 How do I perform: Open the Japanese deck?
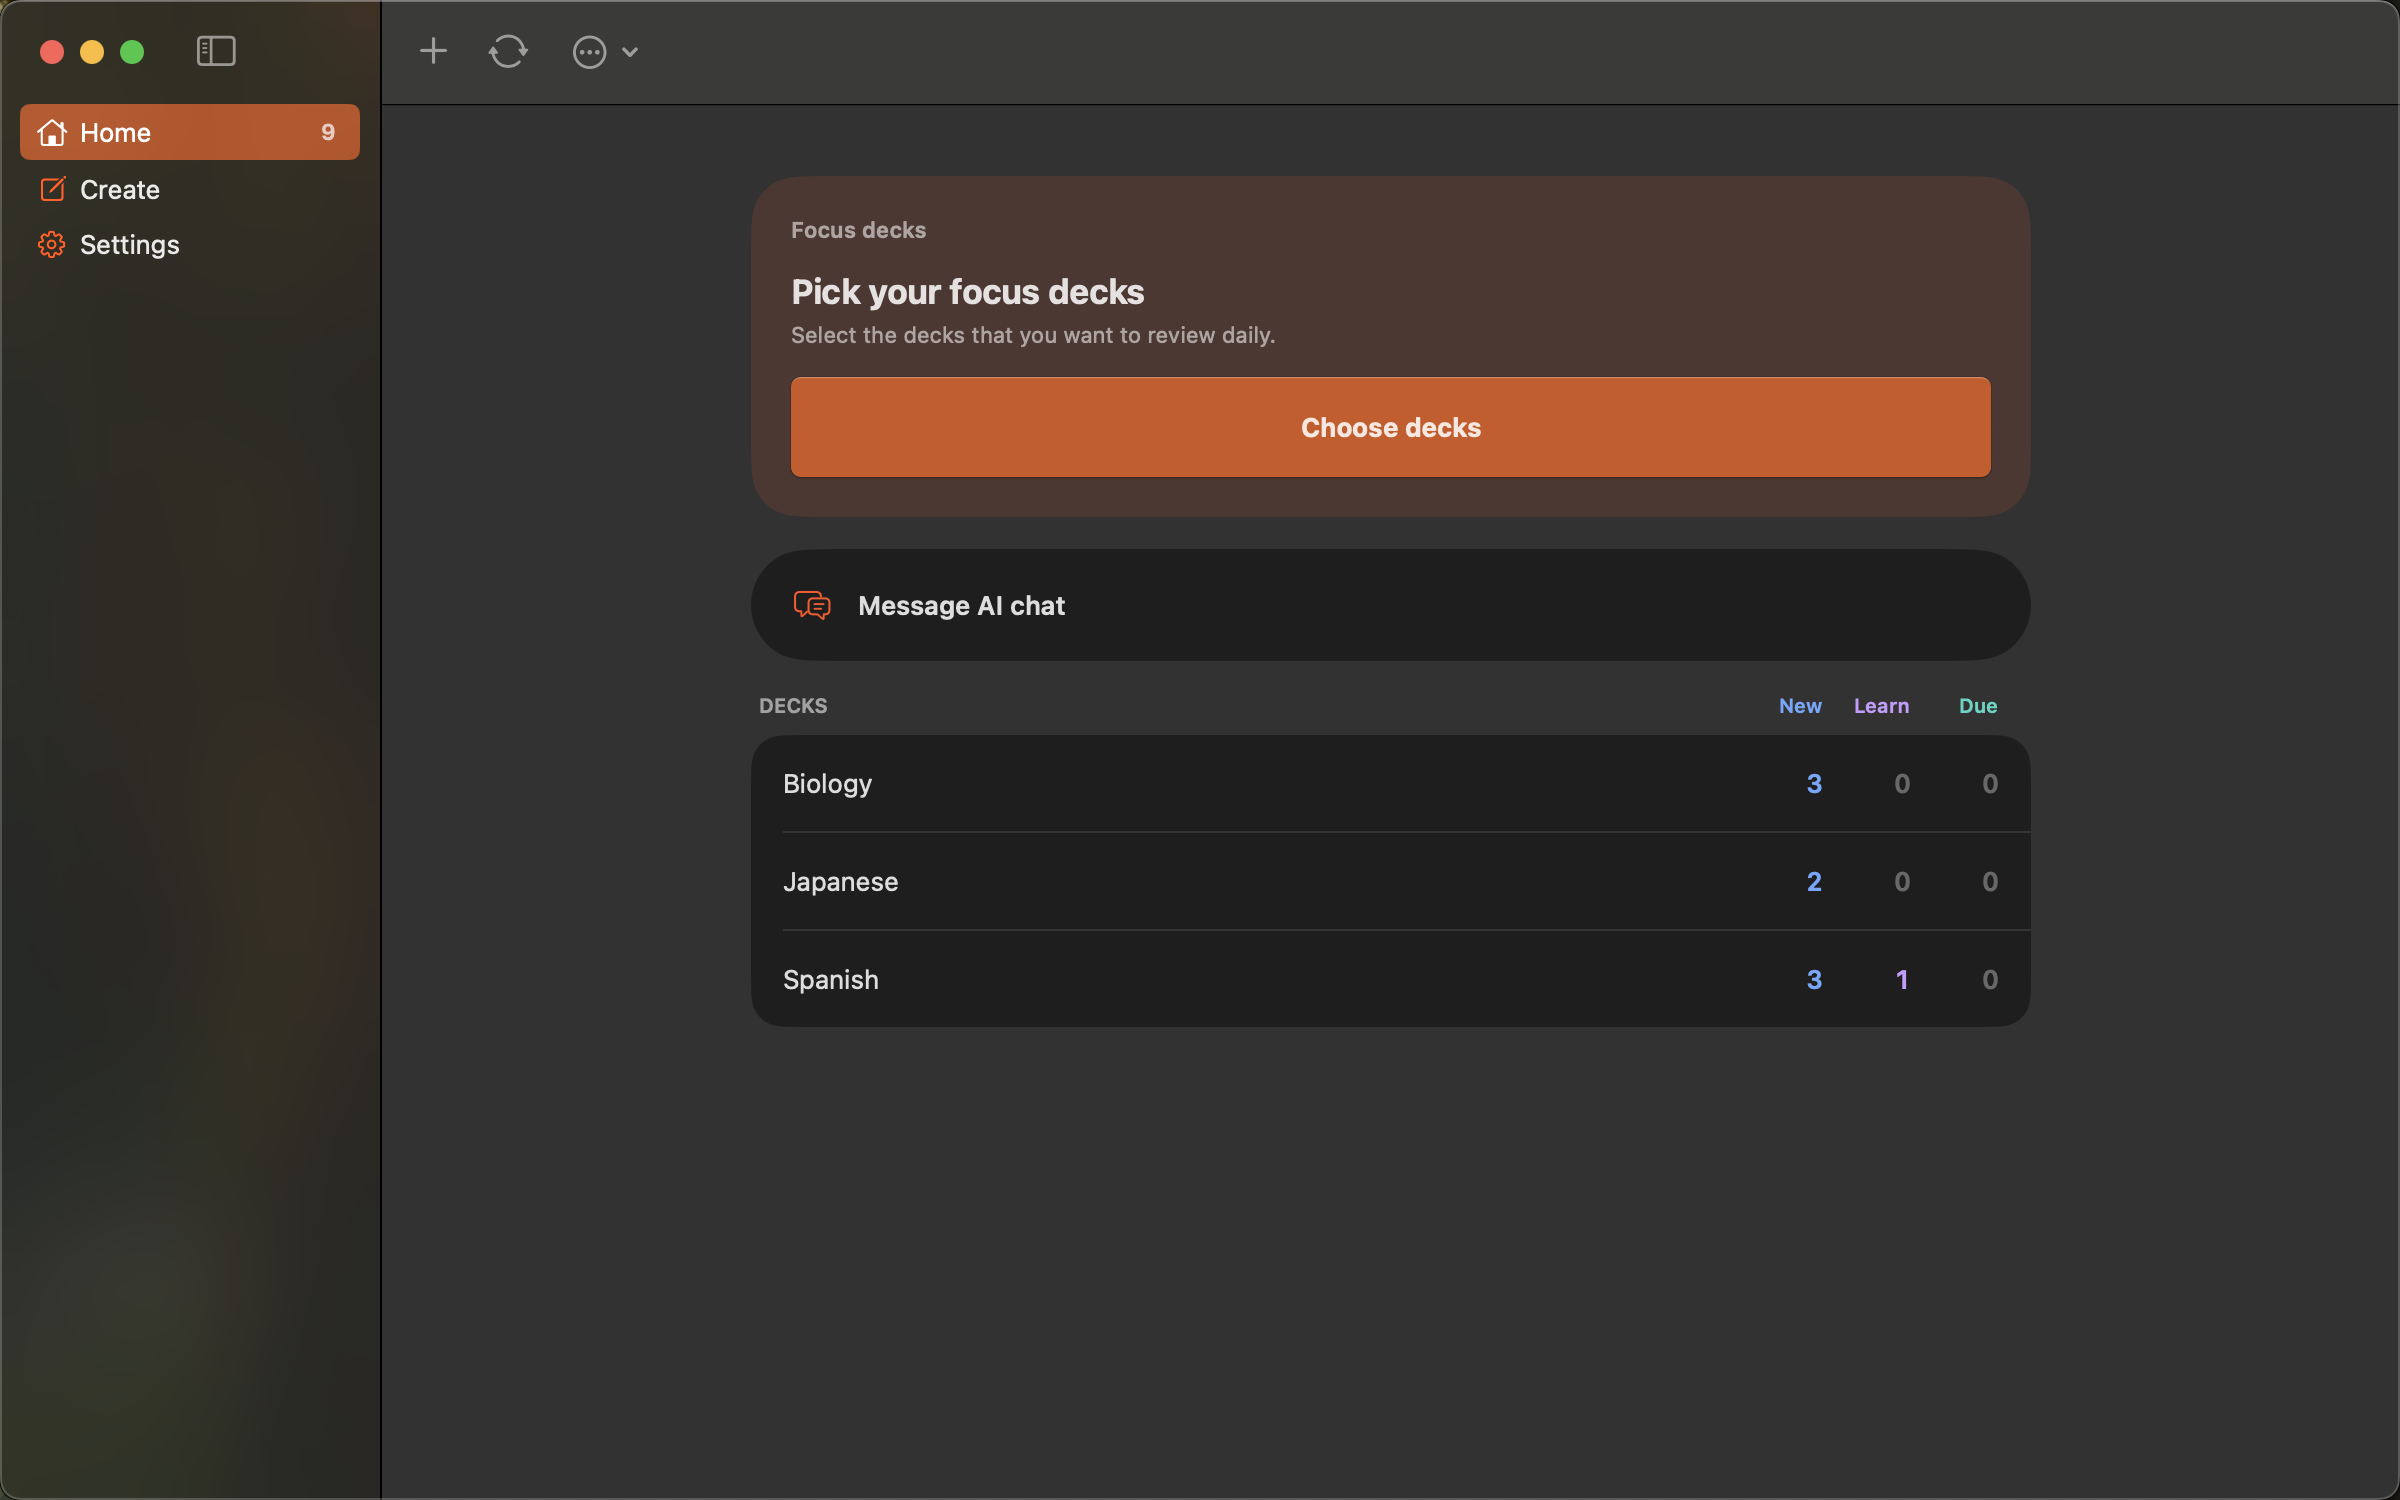(x=1390, y=881)
